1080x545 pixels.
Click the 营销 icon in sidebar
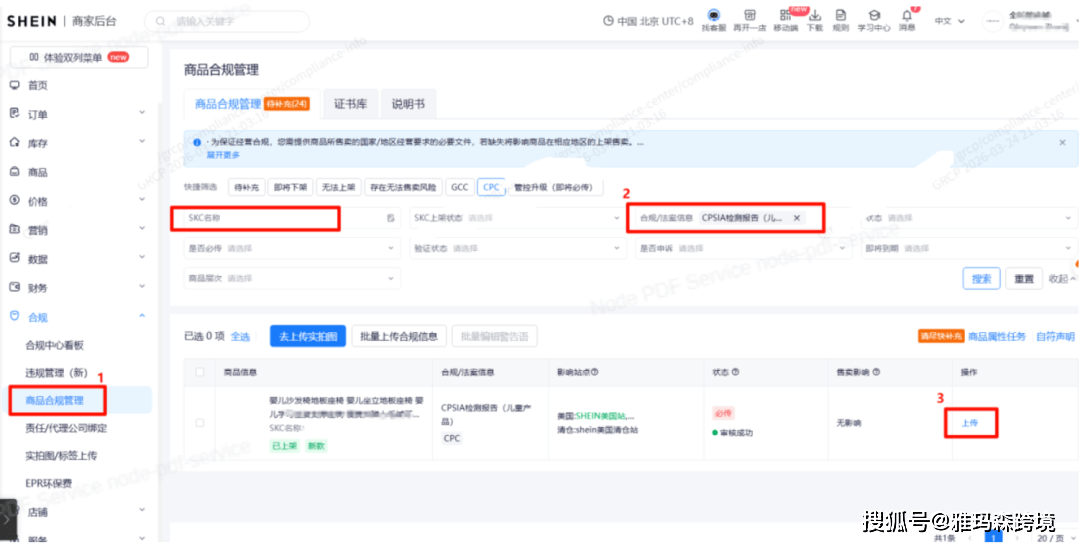pyautogui.click(x=14, y=229)
